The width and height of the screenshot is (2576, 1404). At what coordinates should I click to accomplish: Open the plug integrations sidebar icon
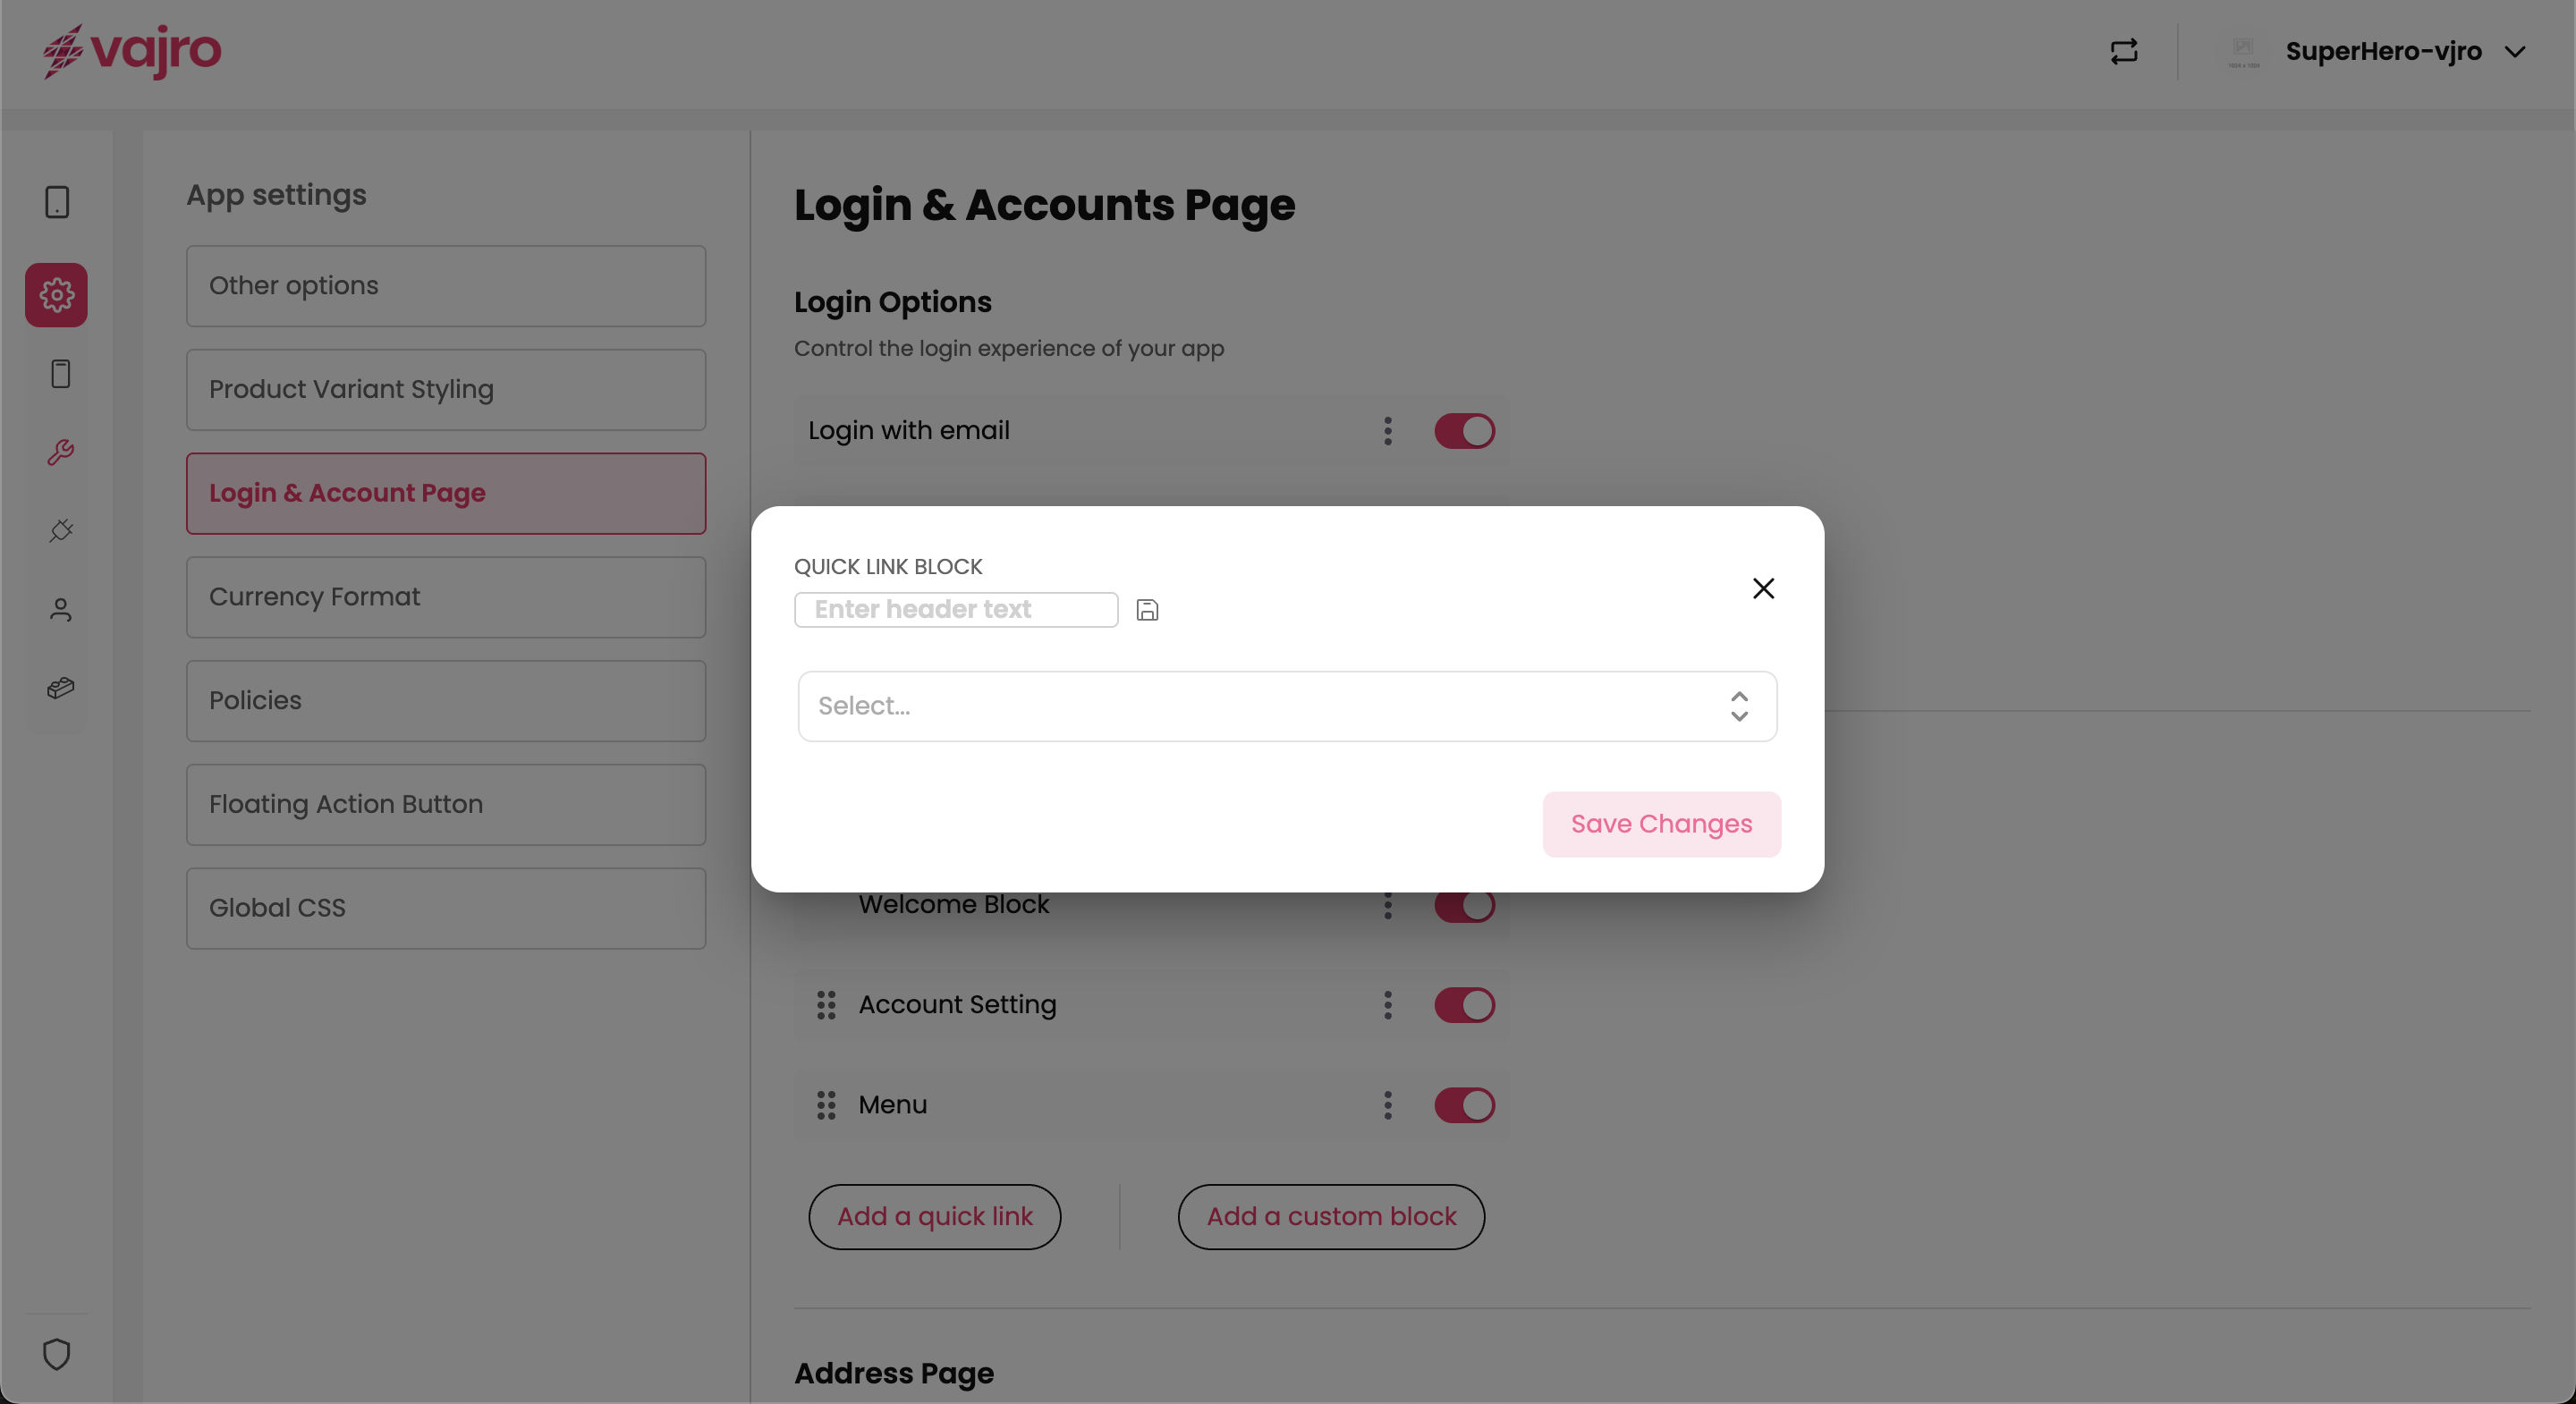(60, 531)
